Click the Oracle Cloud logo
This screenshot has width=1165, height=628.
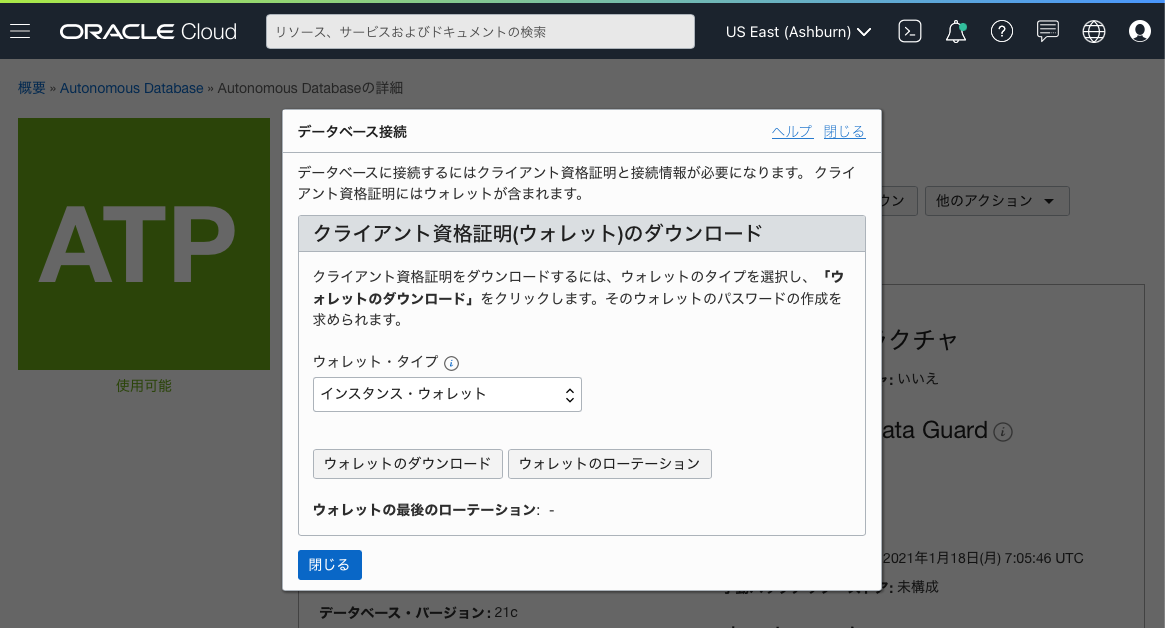click(x=148, y=31)
